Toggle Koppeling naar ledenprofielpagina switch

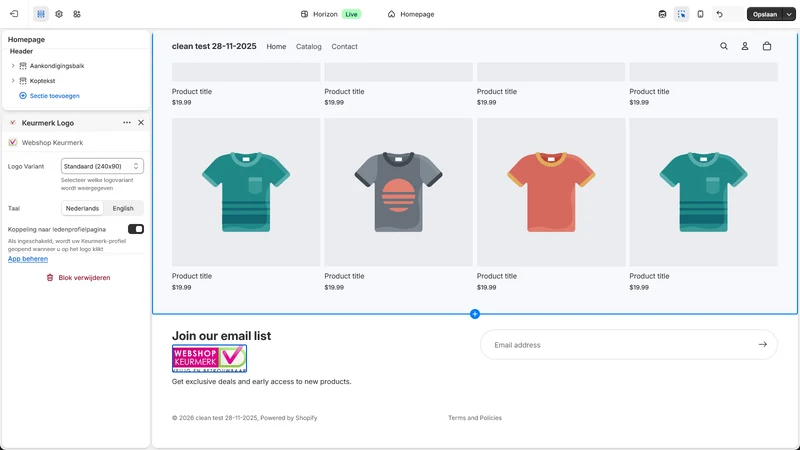click(x=136, y=229)
